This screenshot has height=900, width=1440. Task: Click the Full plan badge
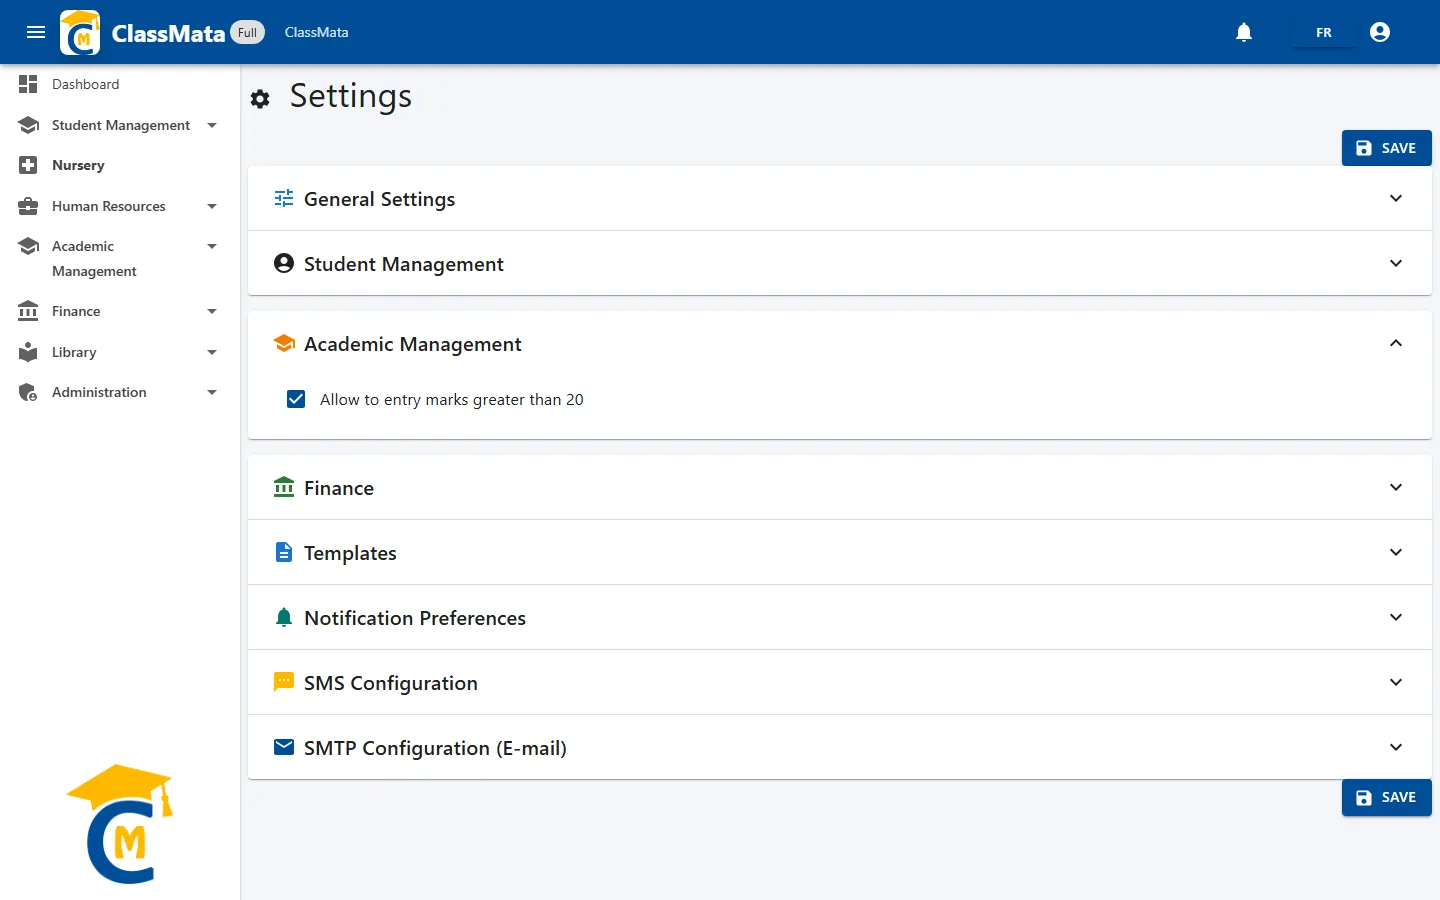pos(247,32)
